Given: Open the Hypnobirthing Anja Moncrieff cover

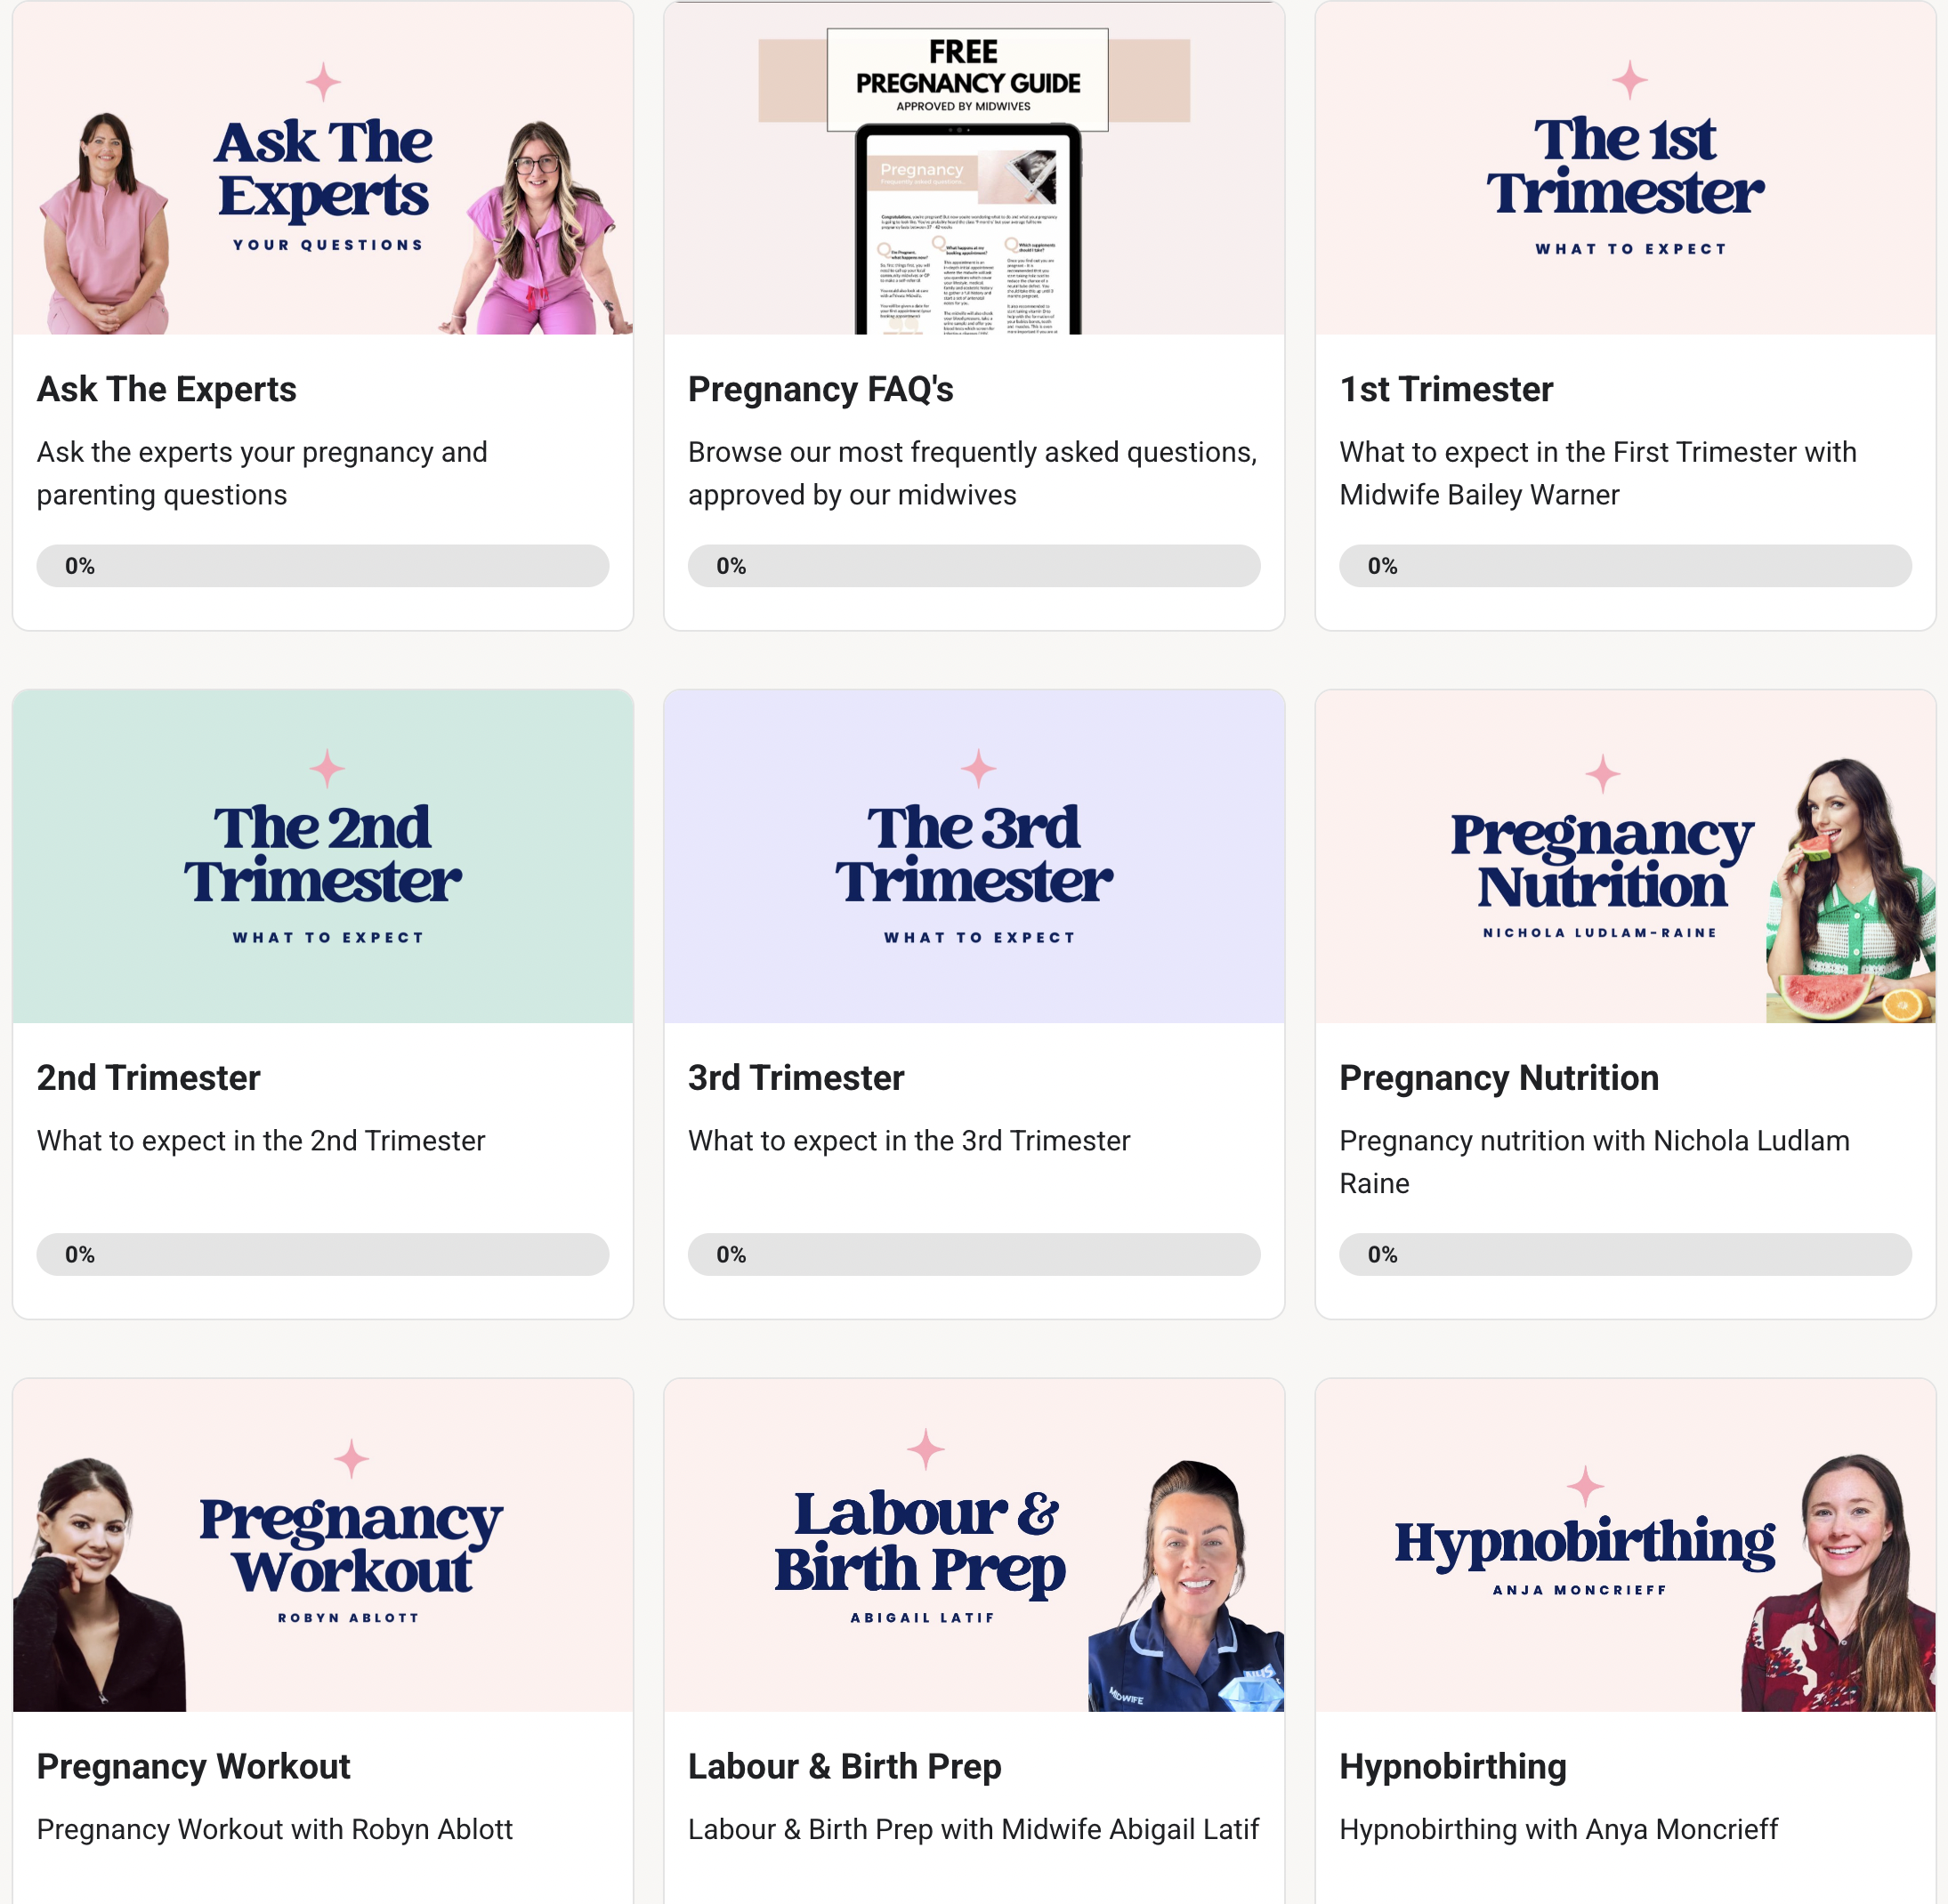Looking at the screenshot, I should 1625,1545.
